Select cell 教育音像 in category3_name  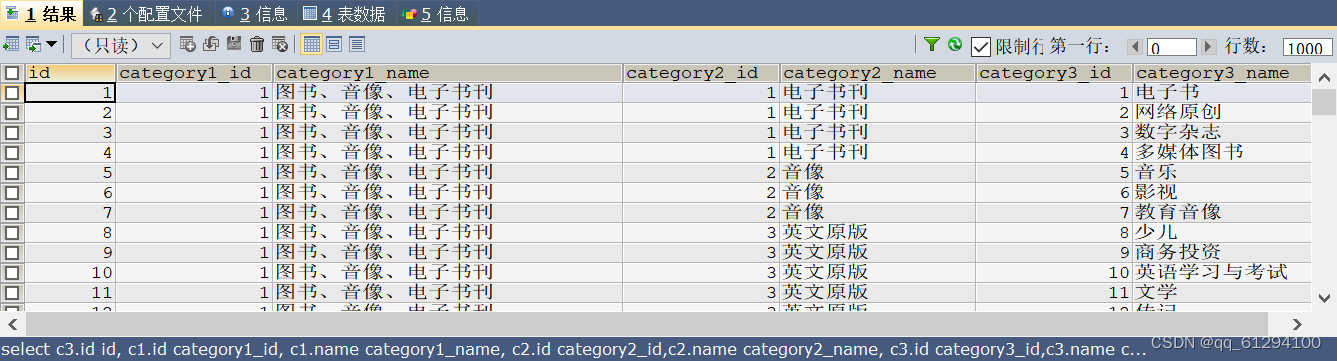[x=1221, y=212]
